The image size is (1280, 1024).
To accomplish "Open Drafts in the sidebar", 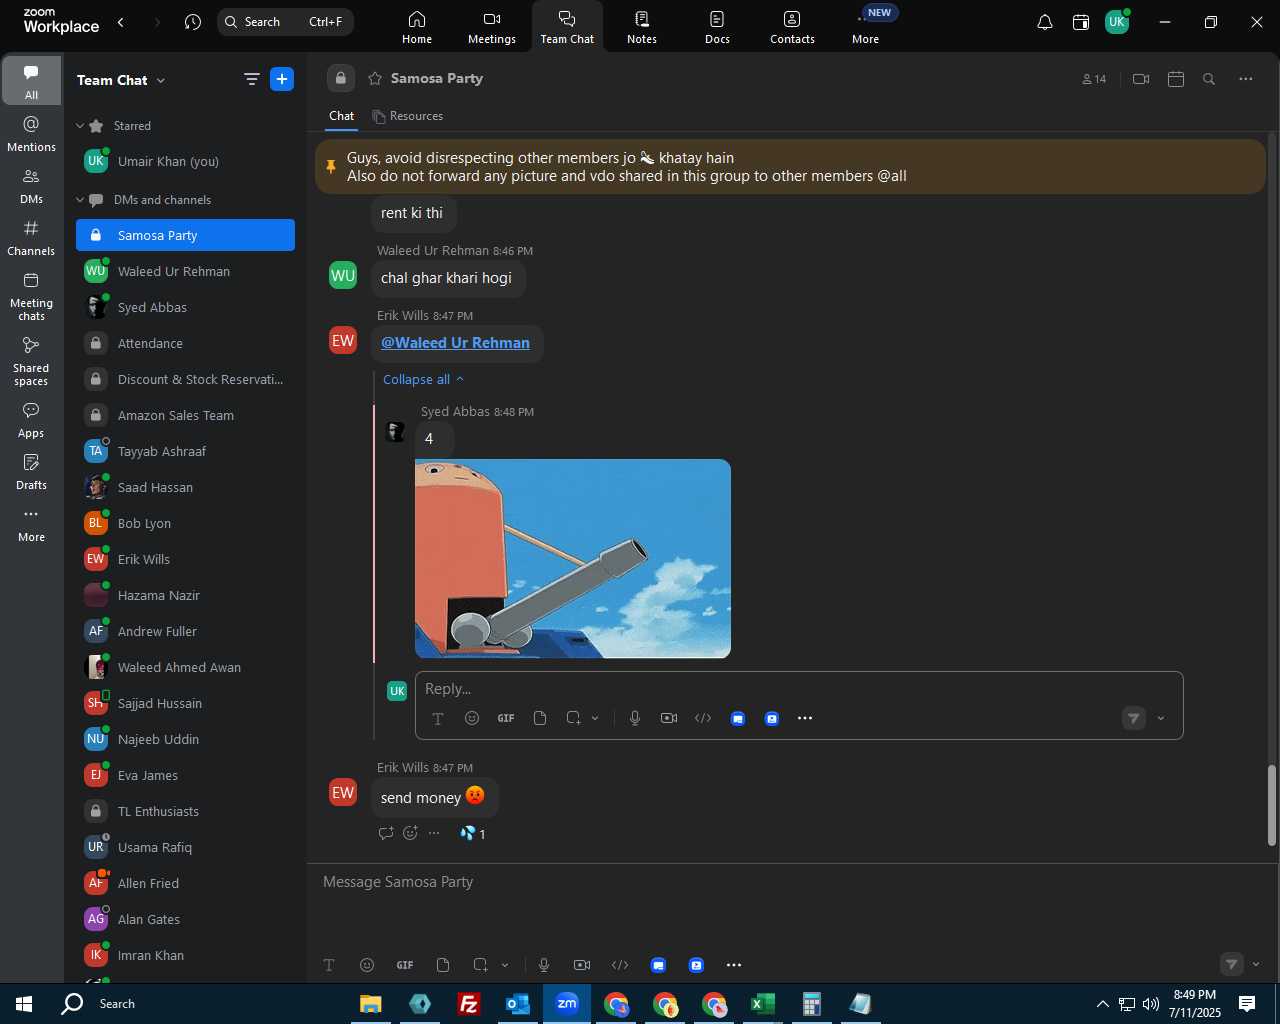I will pyautogui.click(x=31, y=472).
